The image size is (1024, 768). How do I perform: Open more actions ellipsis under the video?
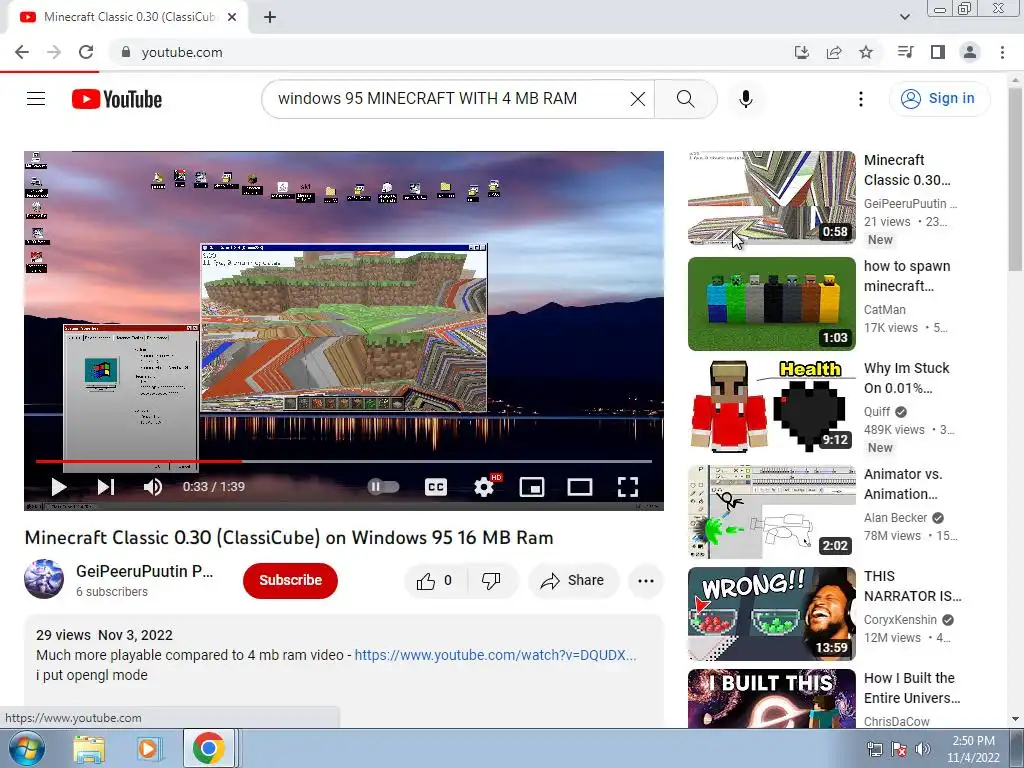646,580
